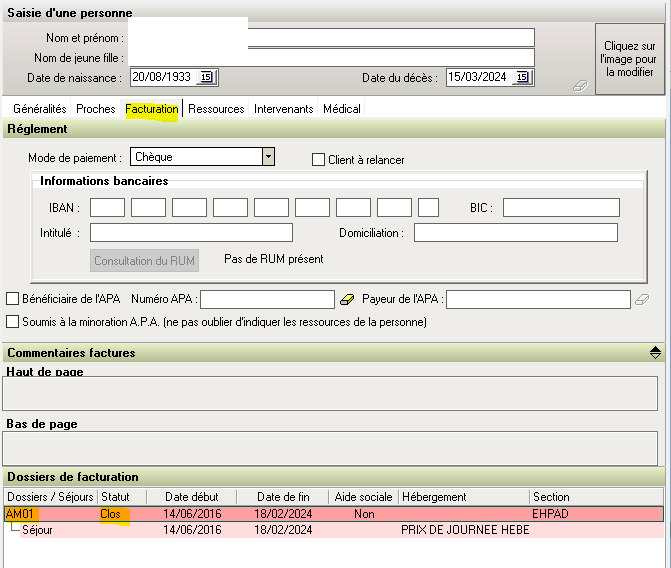Image resolution: width=671 pixels, height=568 pixels.
Task: Clear the Numéro APA field with eraser icon
Action: [x=347, y=299]
